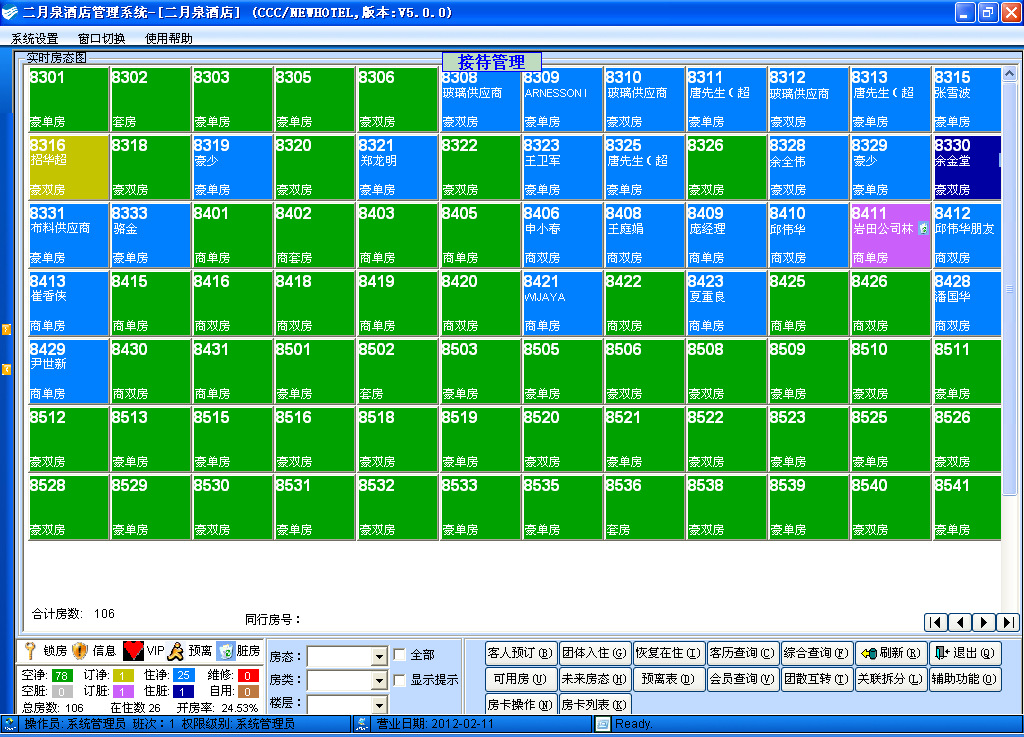Click the 房卡操作 (N) button
The width and height of the screenshot is (1024, 737).
click(520, 704)
